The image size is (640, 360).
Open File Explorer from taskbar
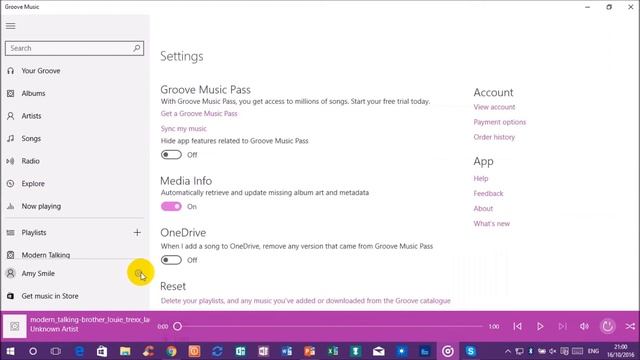pyautogui.click(x=125, y=351)
